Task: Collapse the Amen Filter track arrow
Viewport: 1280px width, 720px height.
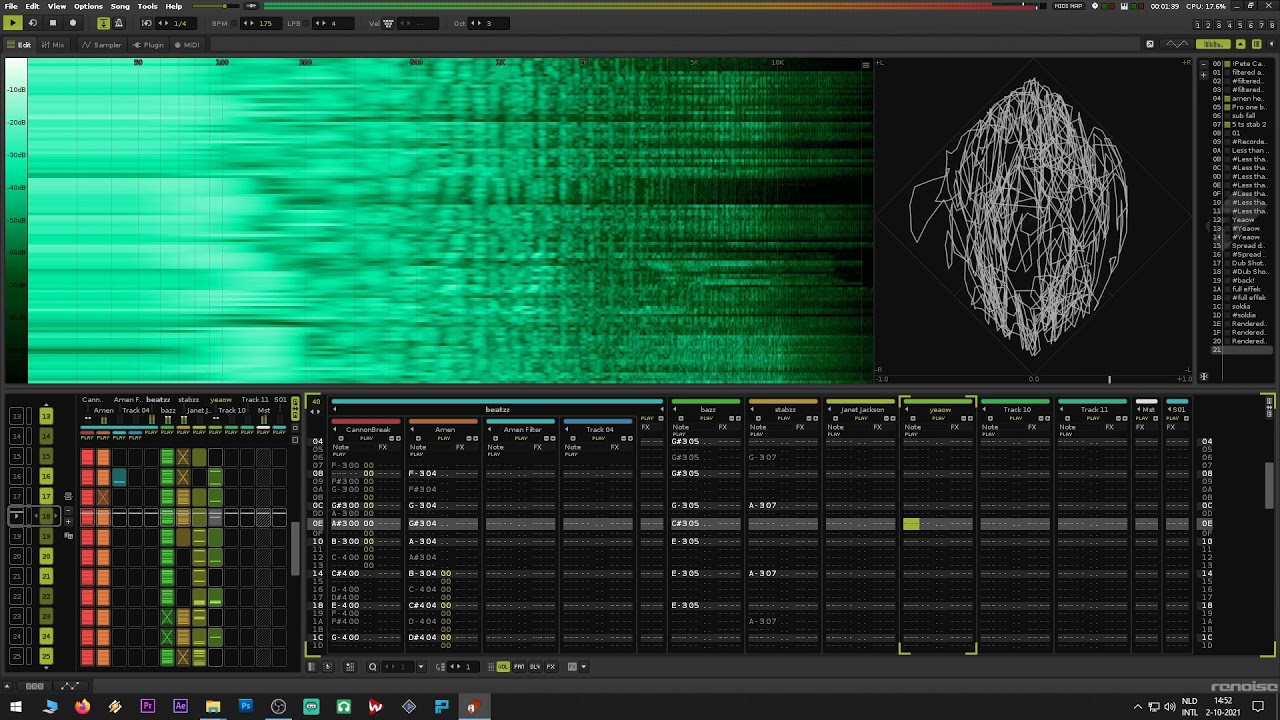Action: (x=491, y=429)
